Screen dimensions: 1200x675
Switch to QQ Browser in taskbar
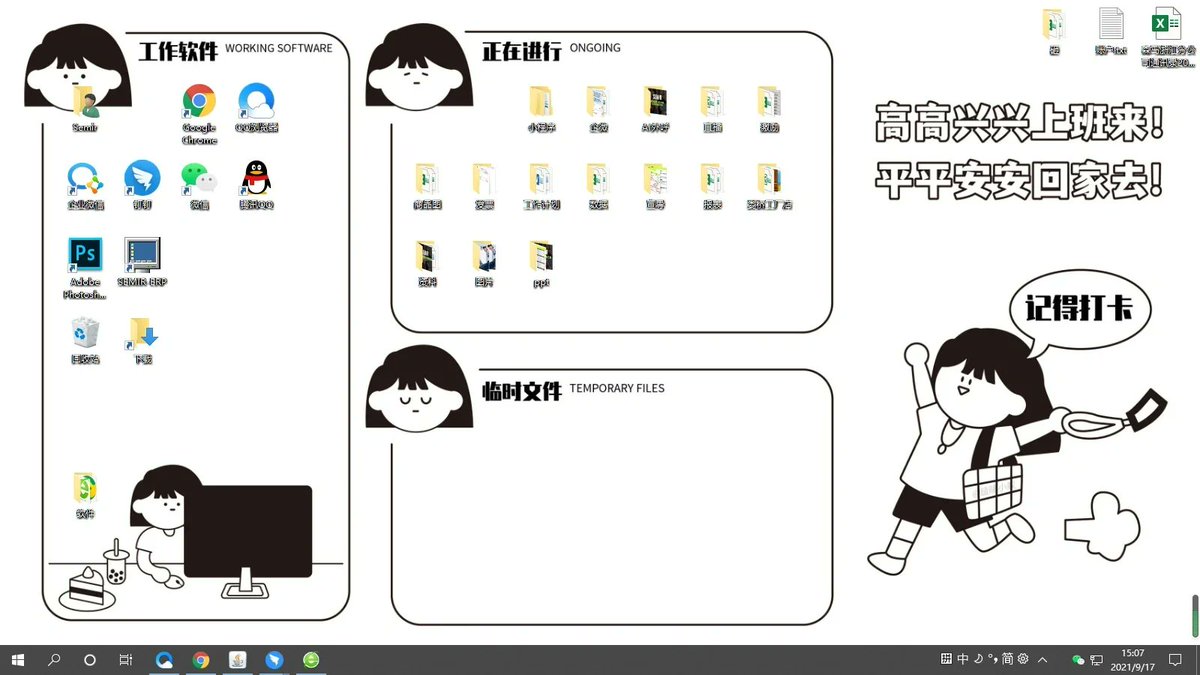pyautogui.click(x=165, y=660)
